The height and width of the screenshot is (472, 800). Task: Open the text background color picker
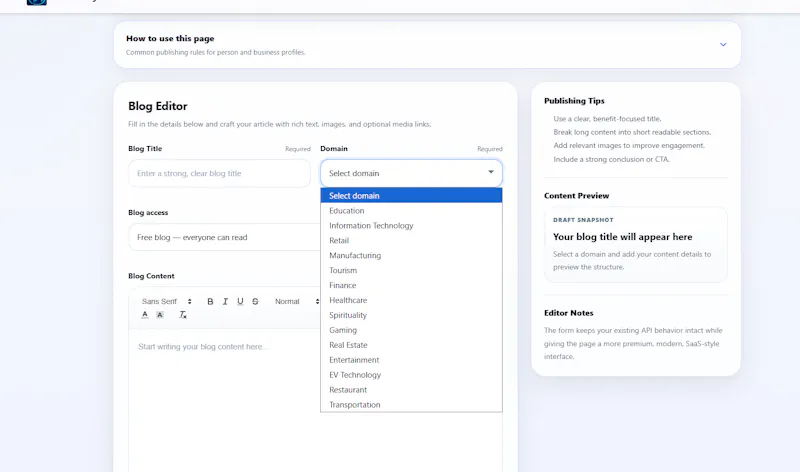click(160, 315)
